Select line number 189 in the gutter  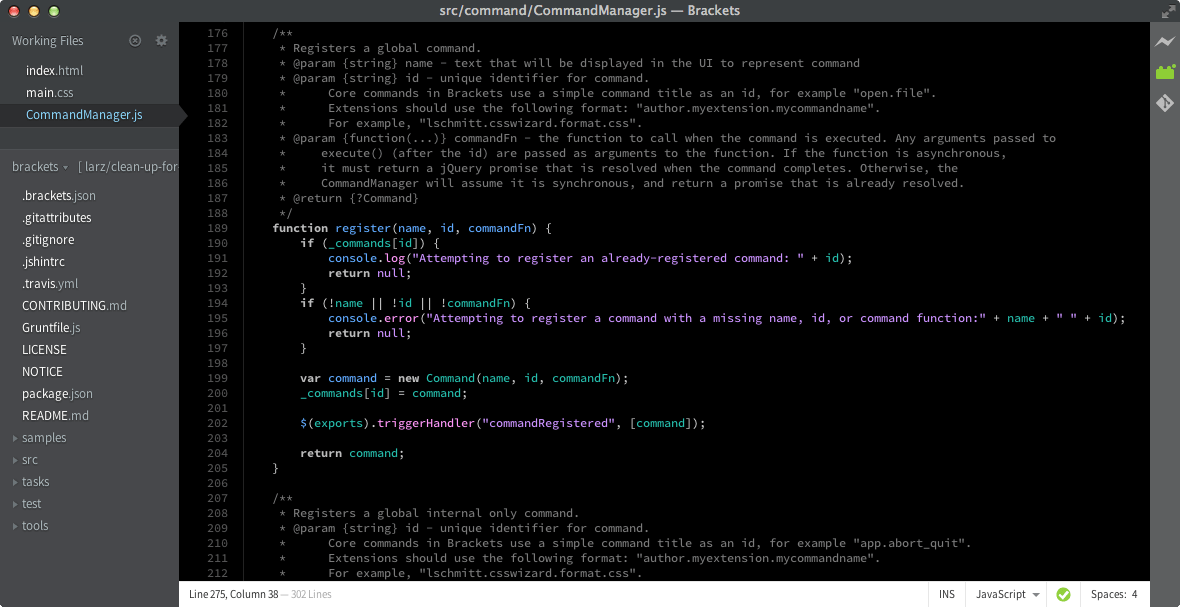[216, 227]
